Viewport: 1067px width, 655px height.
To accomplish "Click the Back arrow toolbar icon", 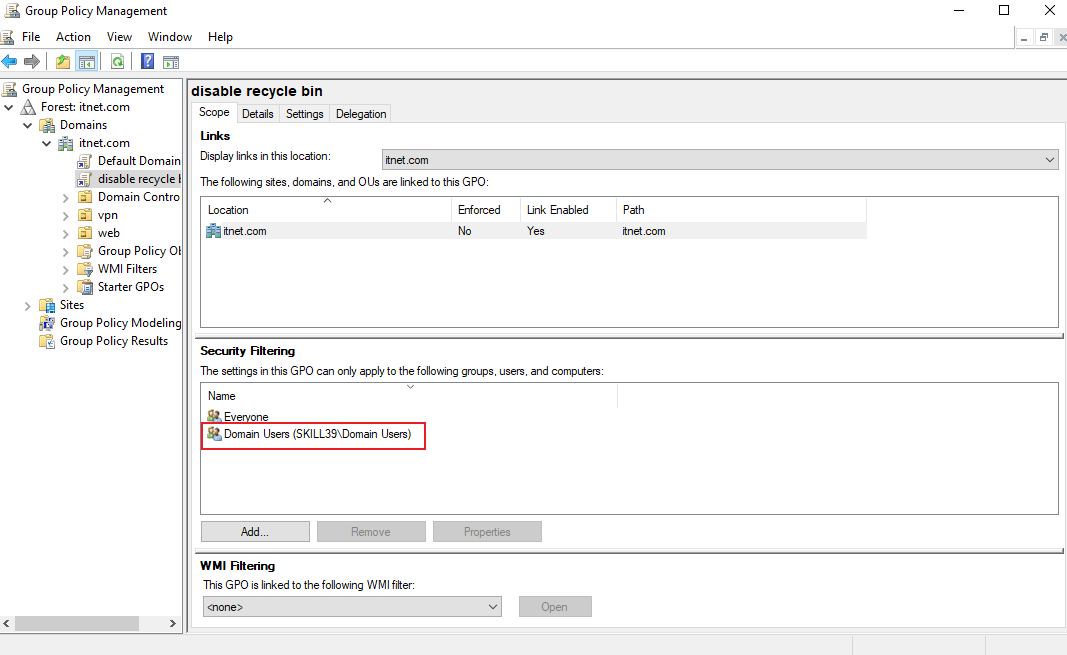I will (10, 62).
